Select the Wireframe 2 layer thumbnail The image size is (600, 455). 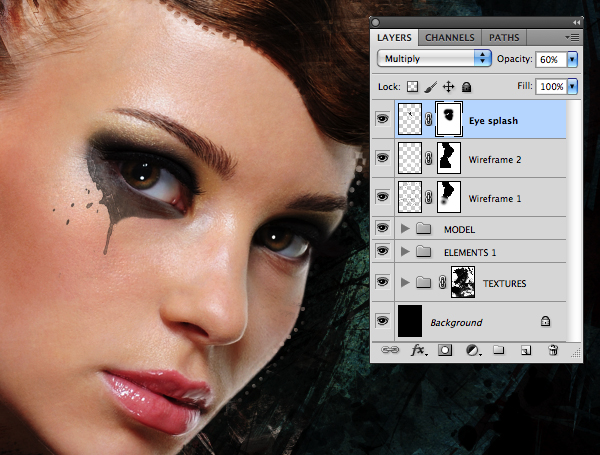410,158
